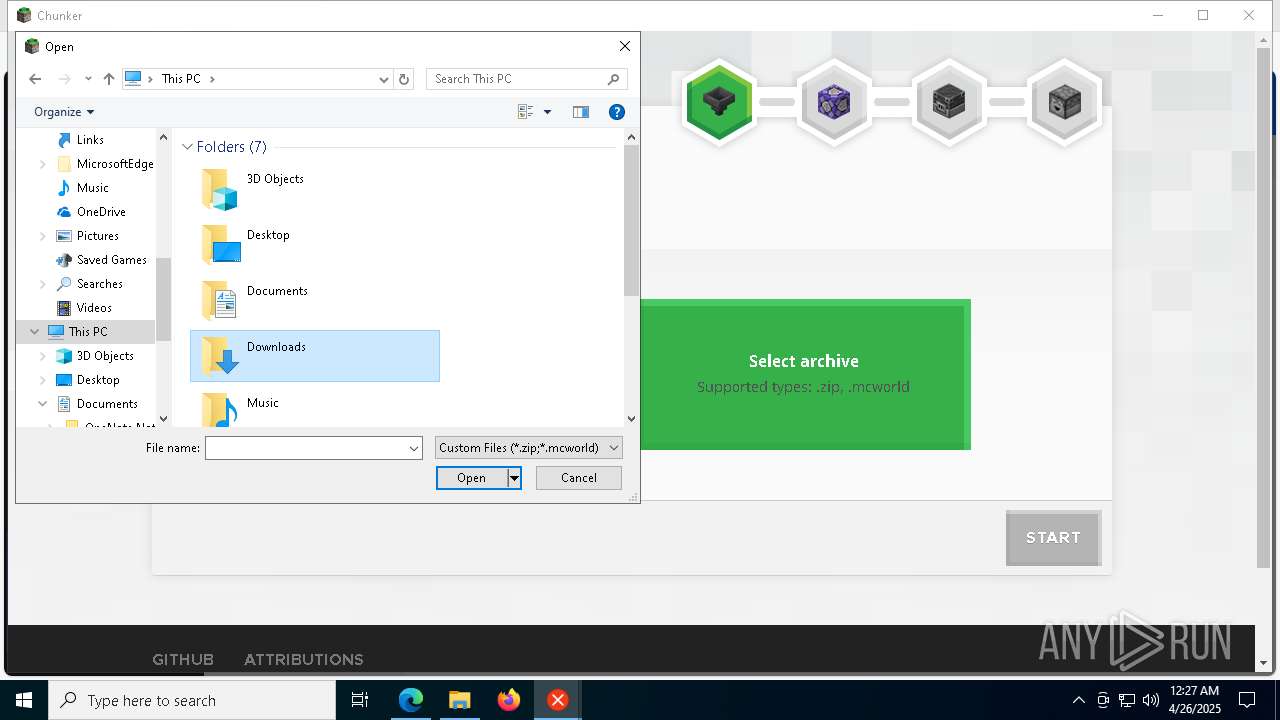
Task: Select Music in navigation tree
Action: pyautogui.click(x=92, y=188)
